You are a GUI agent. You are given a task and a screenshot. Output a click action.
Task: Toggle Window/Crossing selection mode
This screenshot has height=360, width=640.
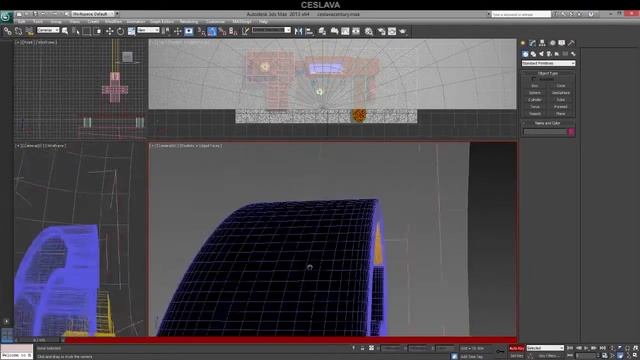tap(98, 31)
